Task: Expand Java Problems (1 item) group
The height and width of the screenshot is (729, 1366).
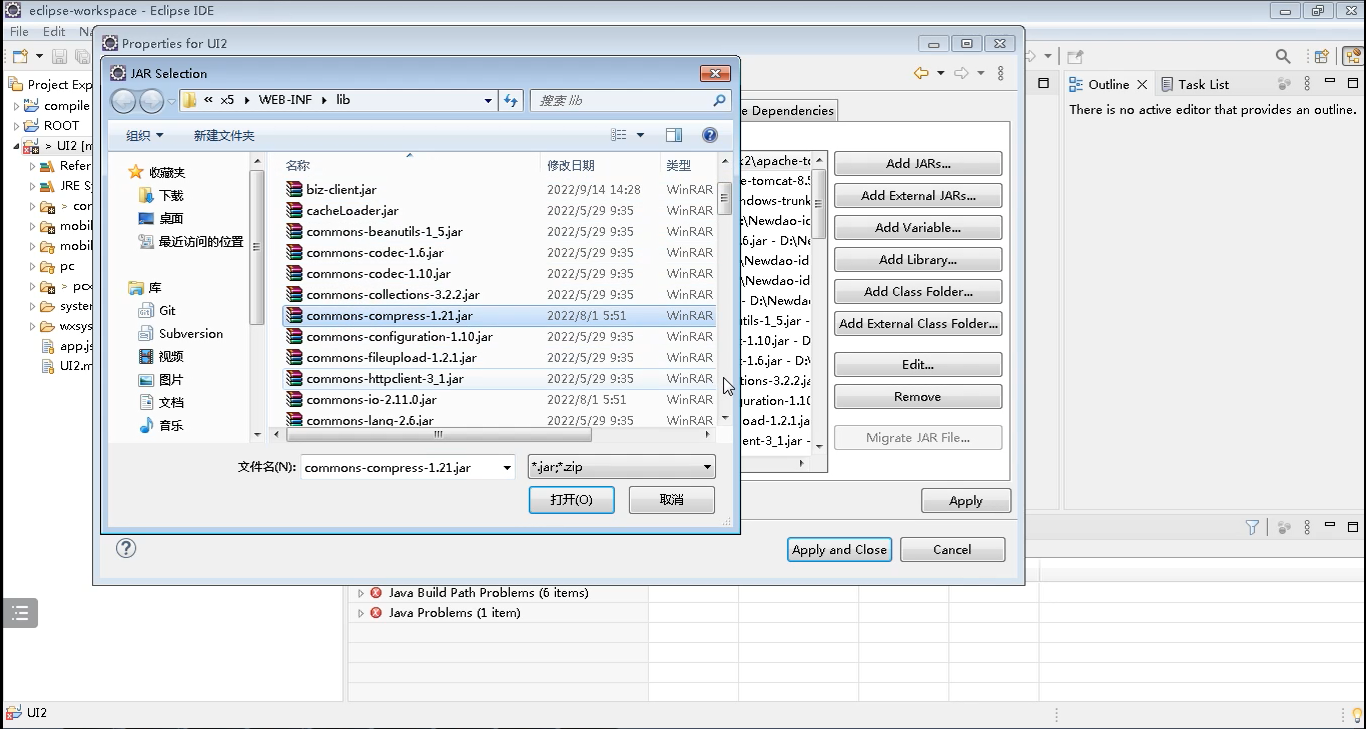Action: click(x=361, y=613)
